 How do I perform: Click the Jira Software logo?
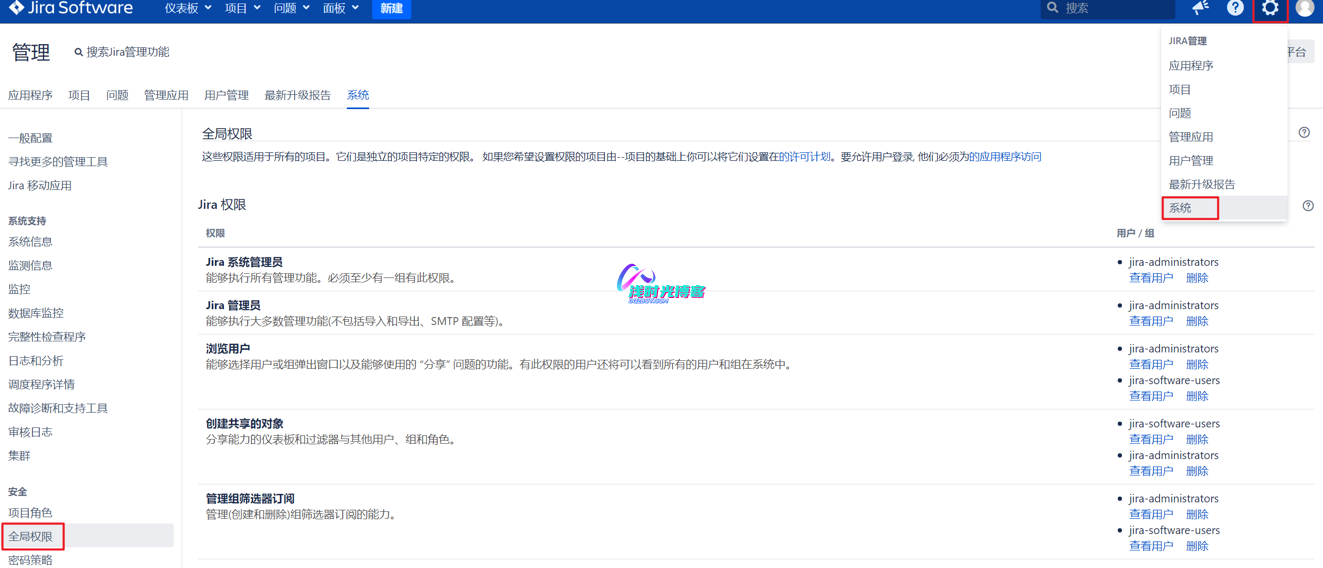pyautogui.click(x=71, y=8)
